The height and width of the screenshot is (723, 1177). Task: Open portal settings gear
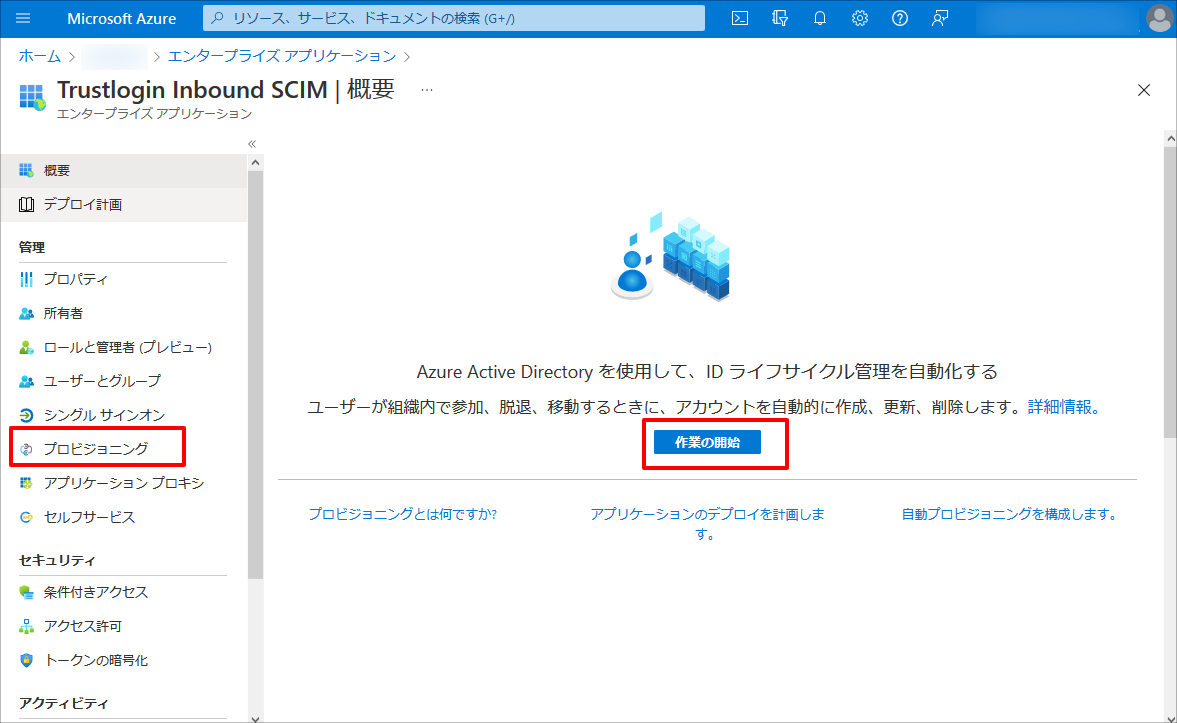click(x=859, y=18)
